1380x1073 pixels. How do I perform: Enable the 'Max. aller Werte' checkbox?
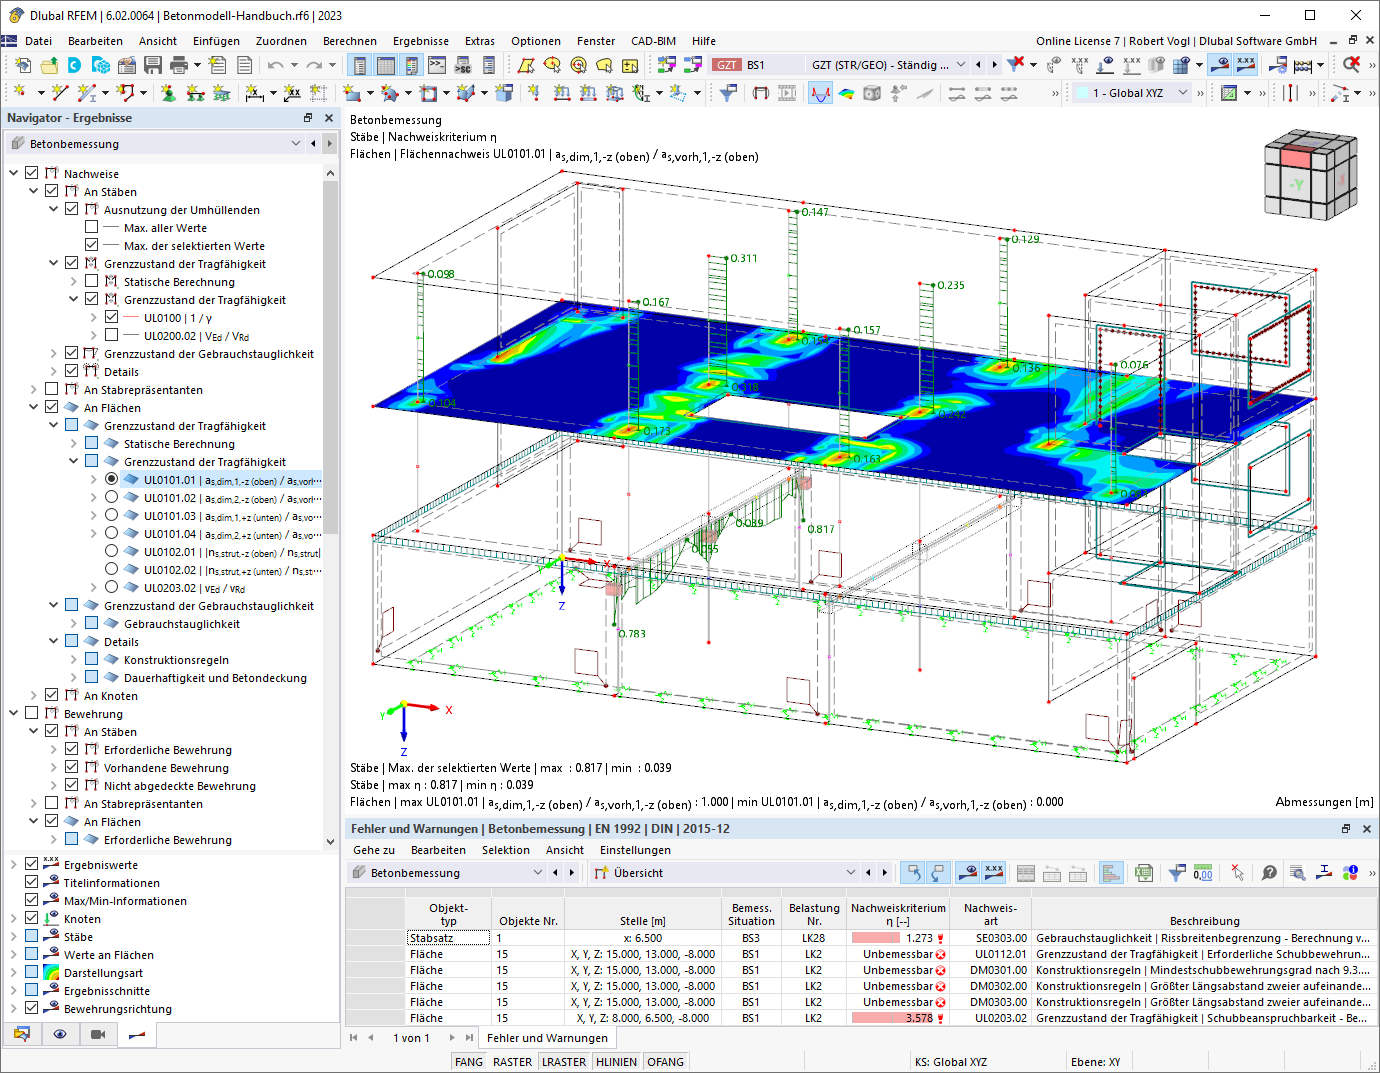(92, 228)
